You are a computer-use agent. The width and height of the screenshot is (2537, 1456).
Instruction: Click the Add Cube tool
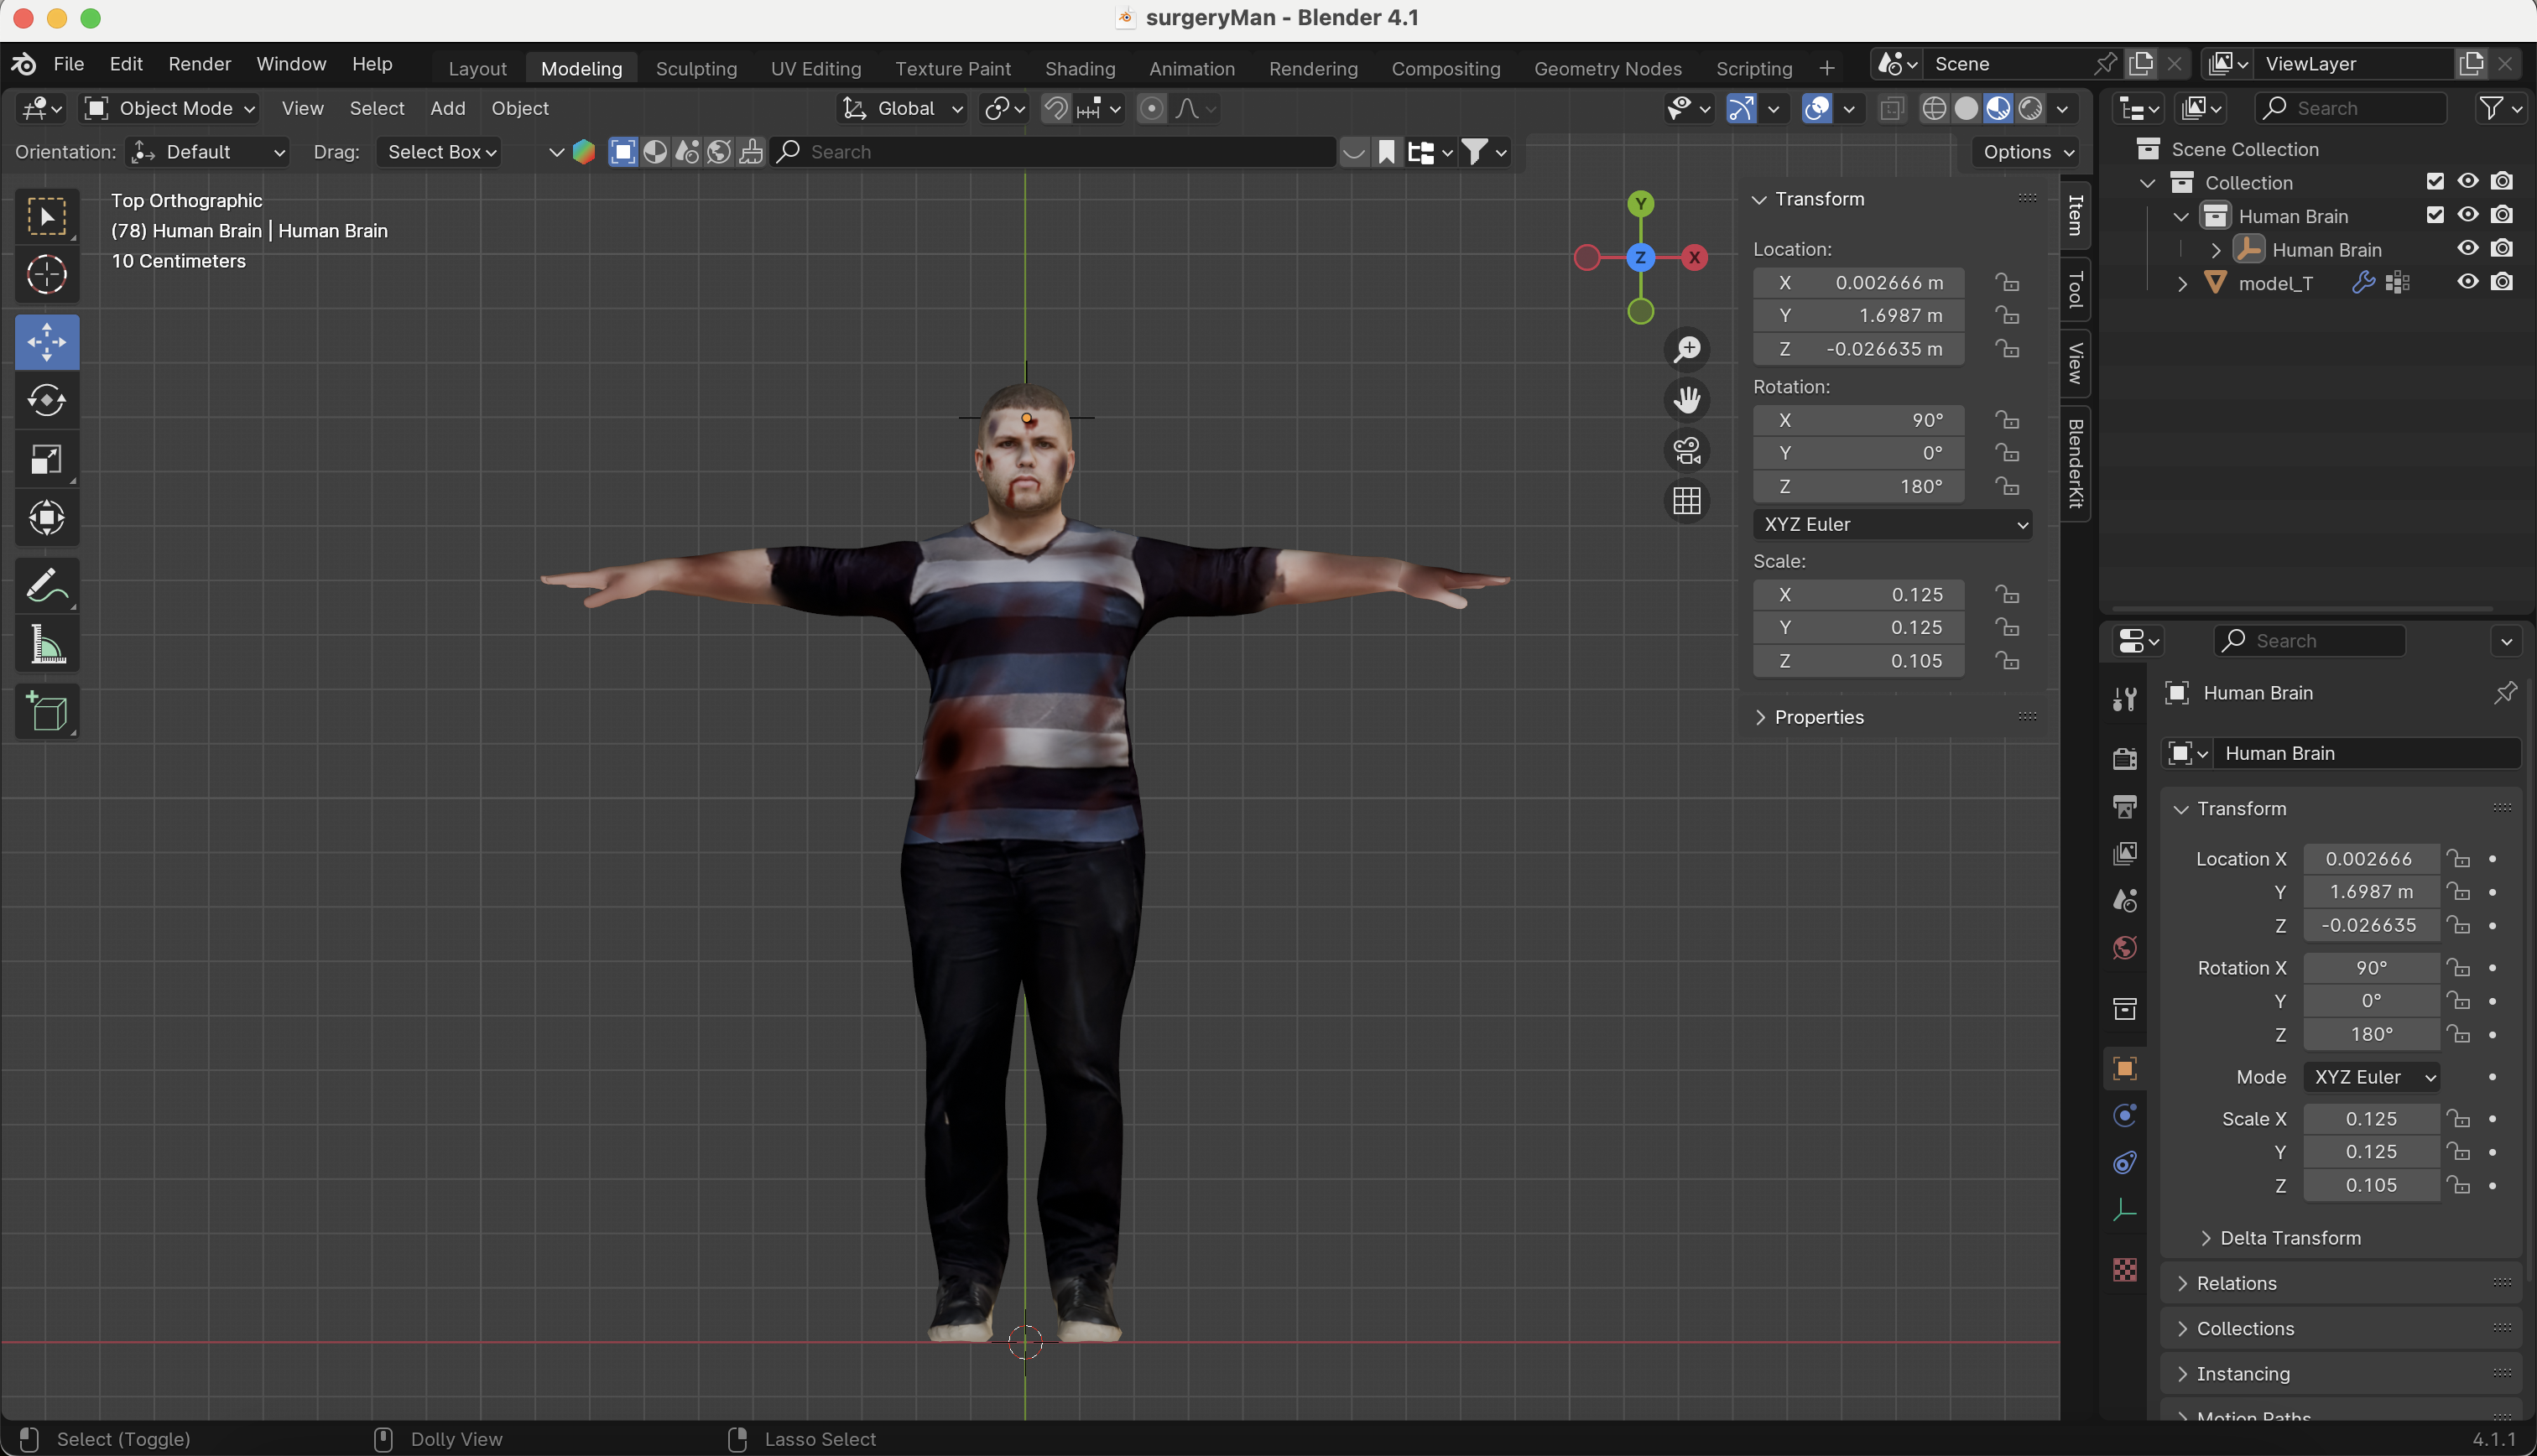tap(46, 712)
